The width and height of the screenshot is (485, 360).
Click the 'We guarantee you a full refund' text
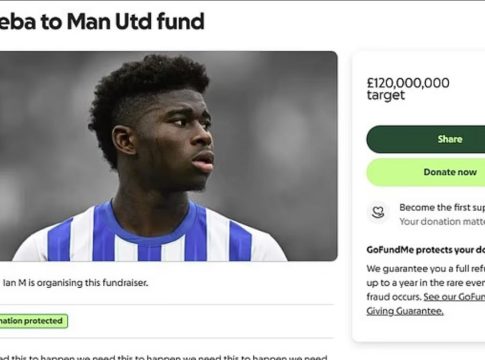(x=426, y=268)
